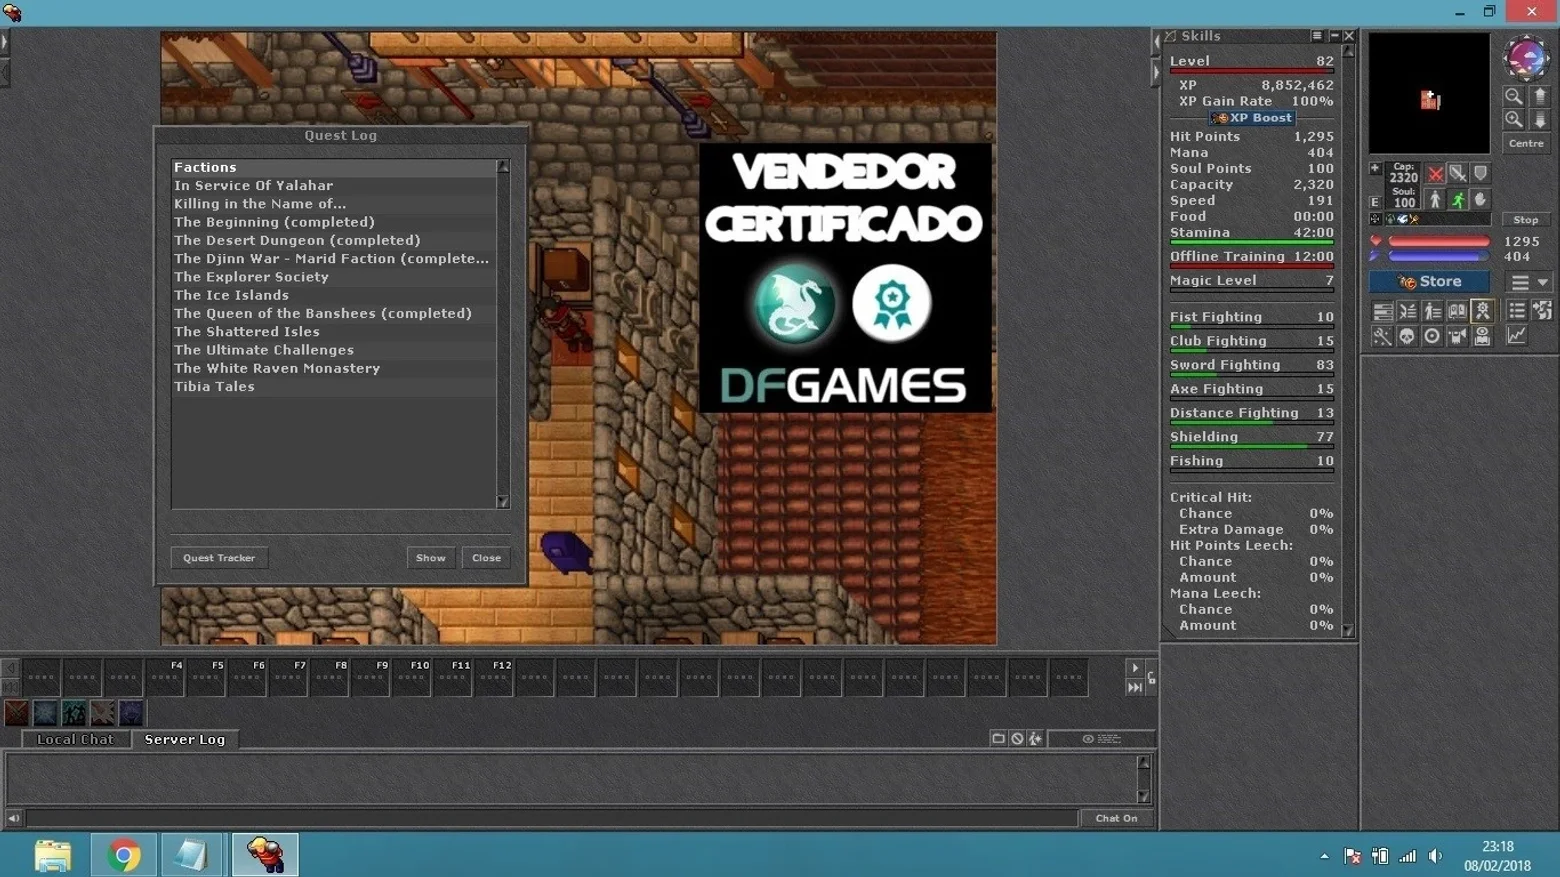Viewport: 1560px width, 877px height.
Task: Toggle the highlighted Skills widget button
Action: pyautogui.click(x=1482, y=312)
